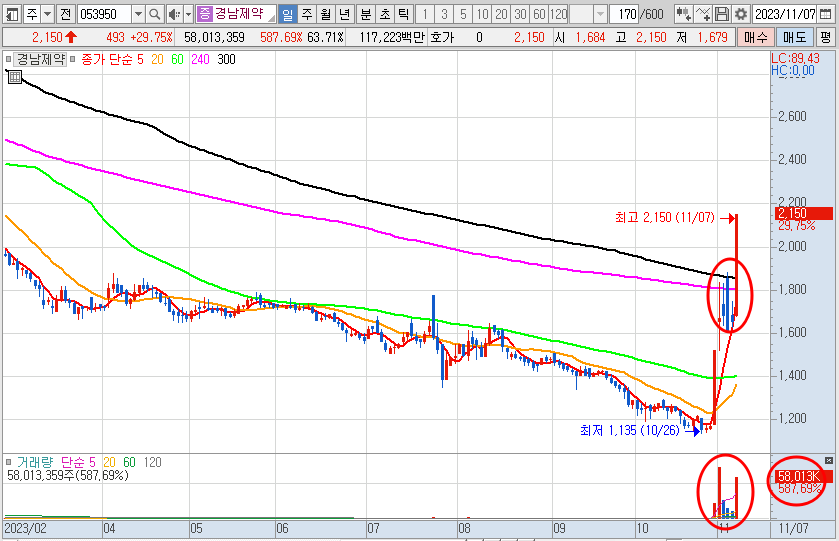Open chart settings gear icon

click(741, 14)
